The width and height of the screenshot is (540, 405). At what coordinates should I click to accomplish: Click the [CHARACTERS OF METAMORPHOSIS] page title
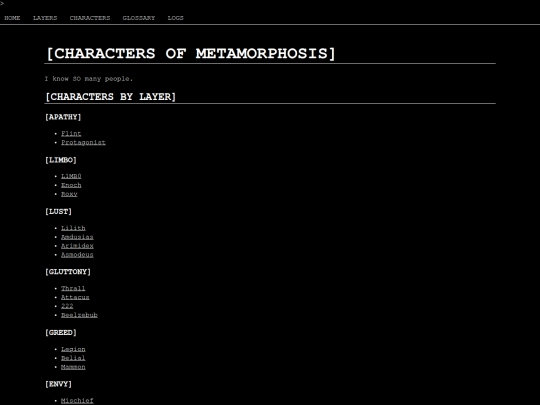coord(190,54)
